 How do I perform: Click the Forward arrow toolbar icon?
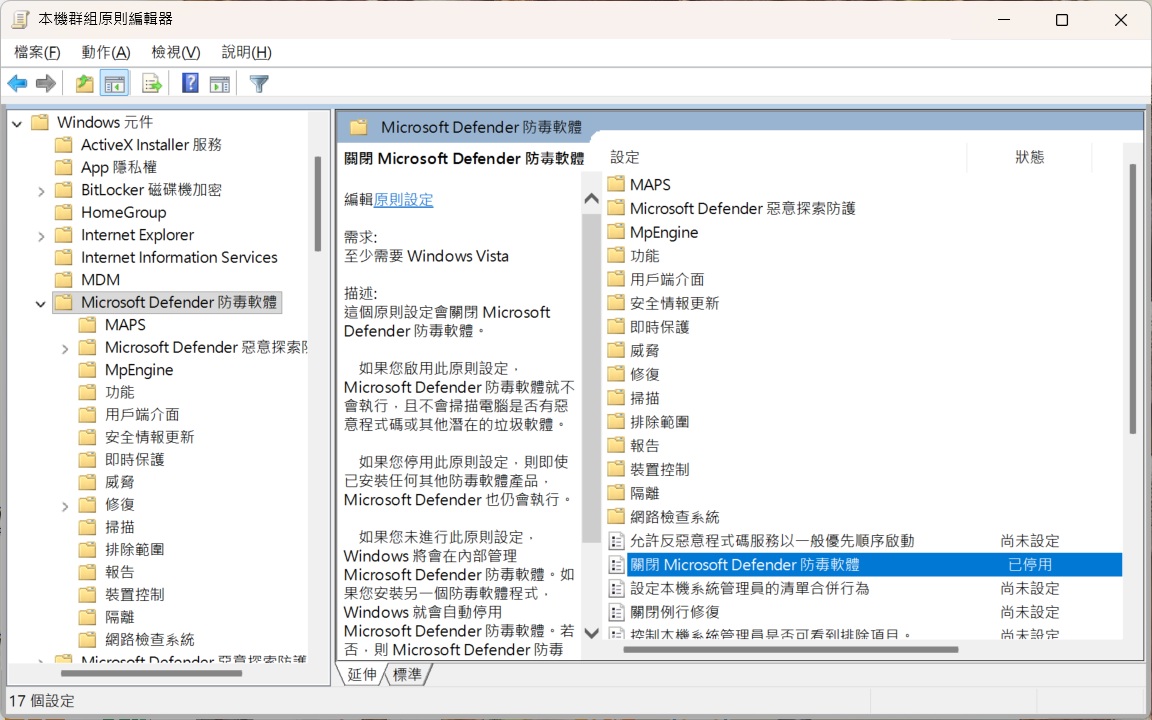pyautogui.click(x=46, y=84)
